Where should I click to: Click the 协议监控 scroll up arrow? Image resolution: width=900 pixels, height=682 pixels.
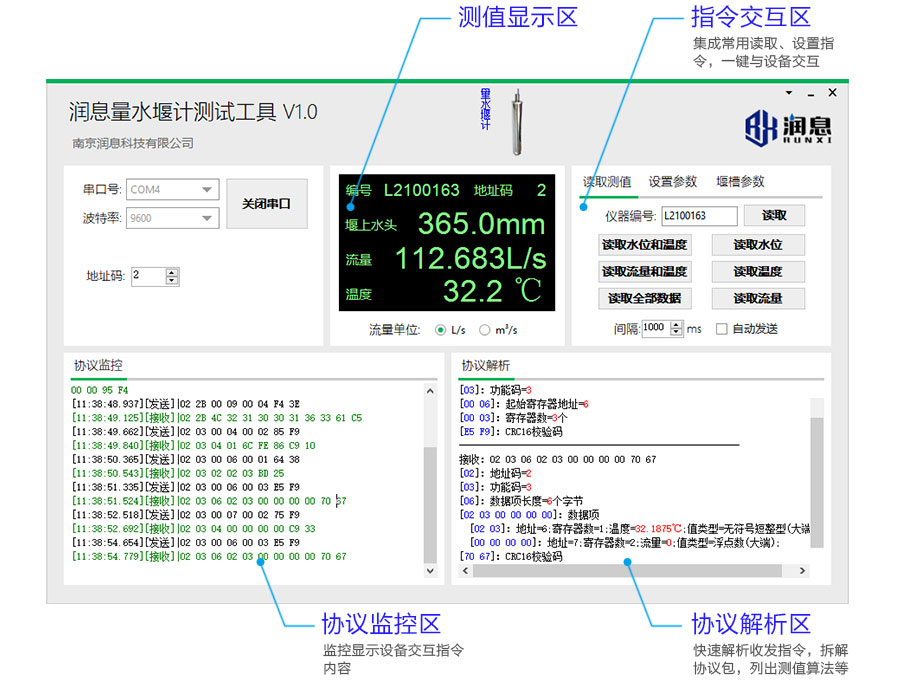click(x=430, y=391)
